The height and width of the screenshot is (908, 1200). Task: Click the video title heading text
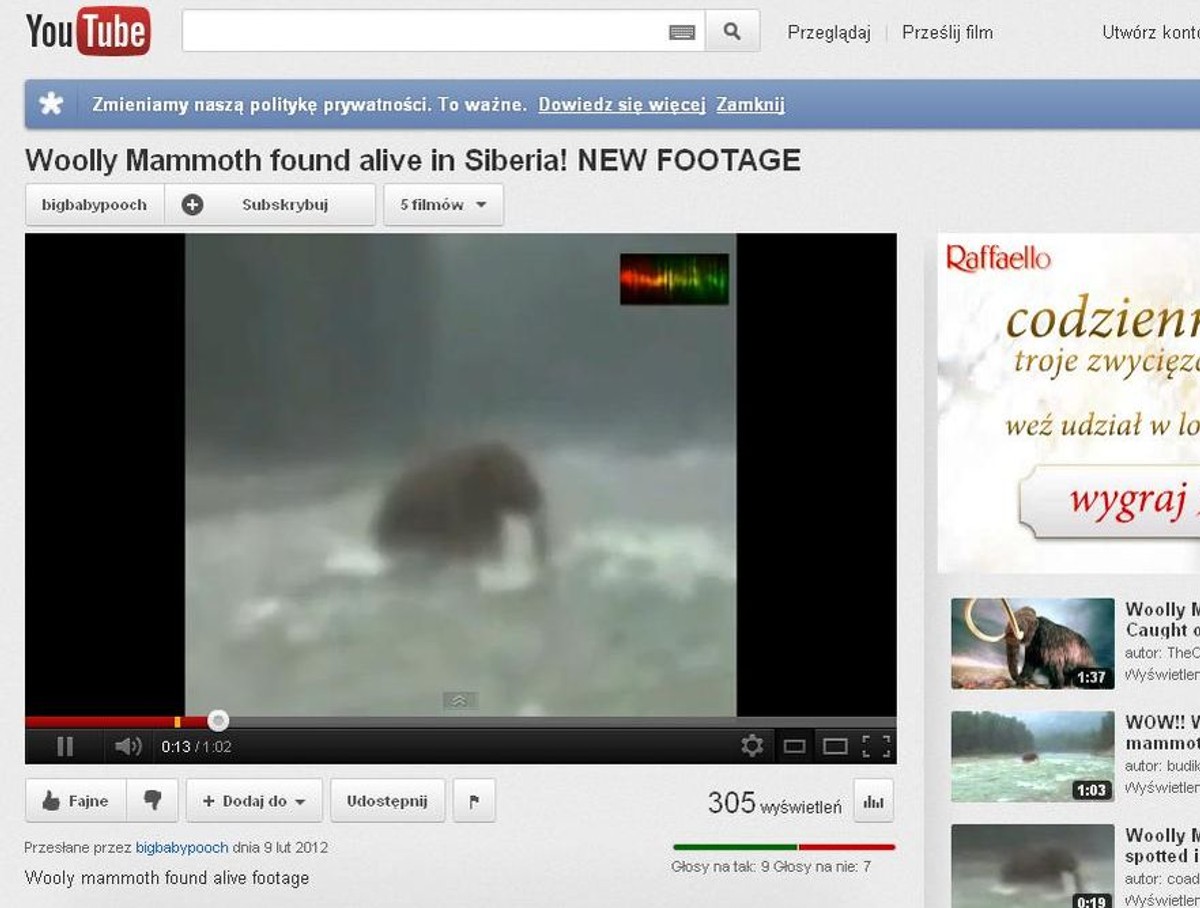[413, 160]
